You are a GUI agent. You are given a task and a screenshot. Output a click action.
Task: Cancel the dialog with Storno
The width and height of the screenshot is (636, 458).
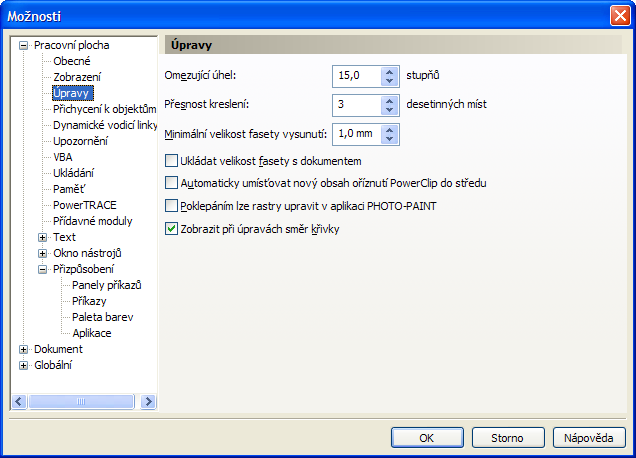coord(508,438)
